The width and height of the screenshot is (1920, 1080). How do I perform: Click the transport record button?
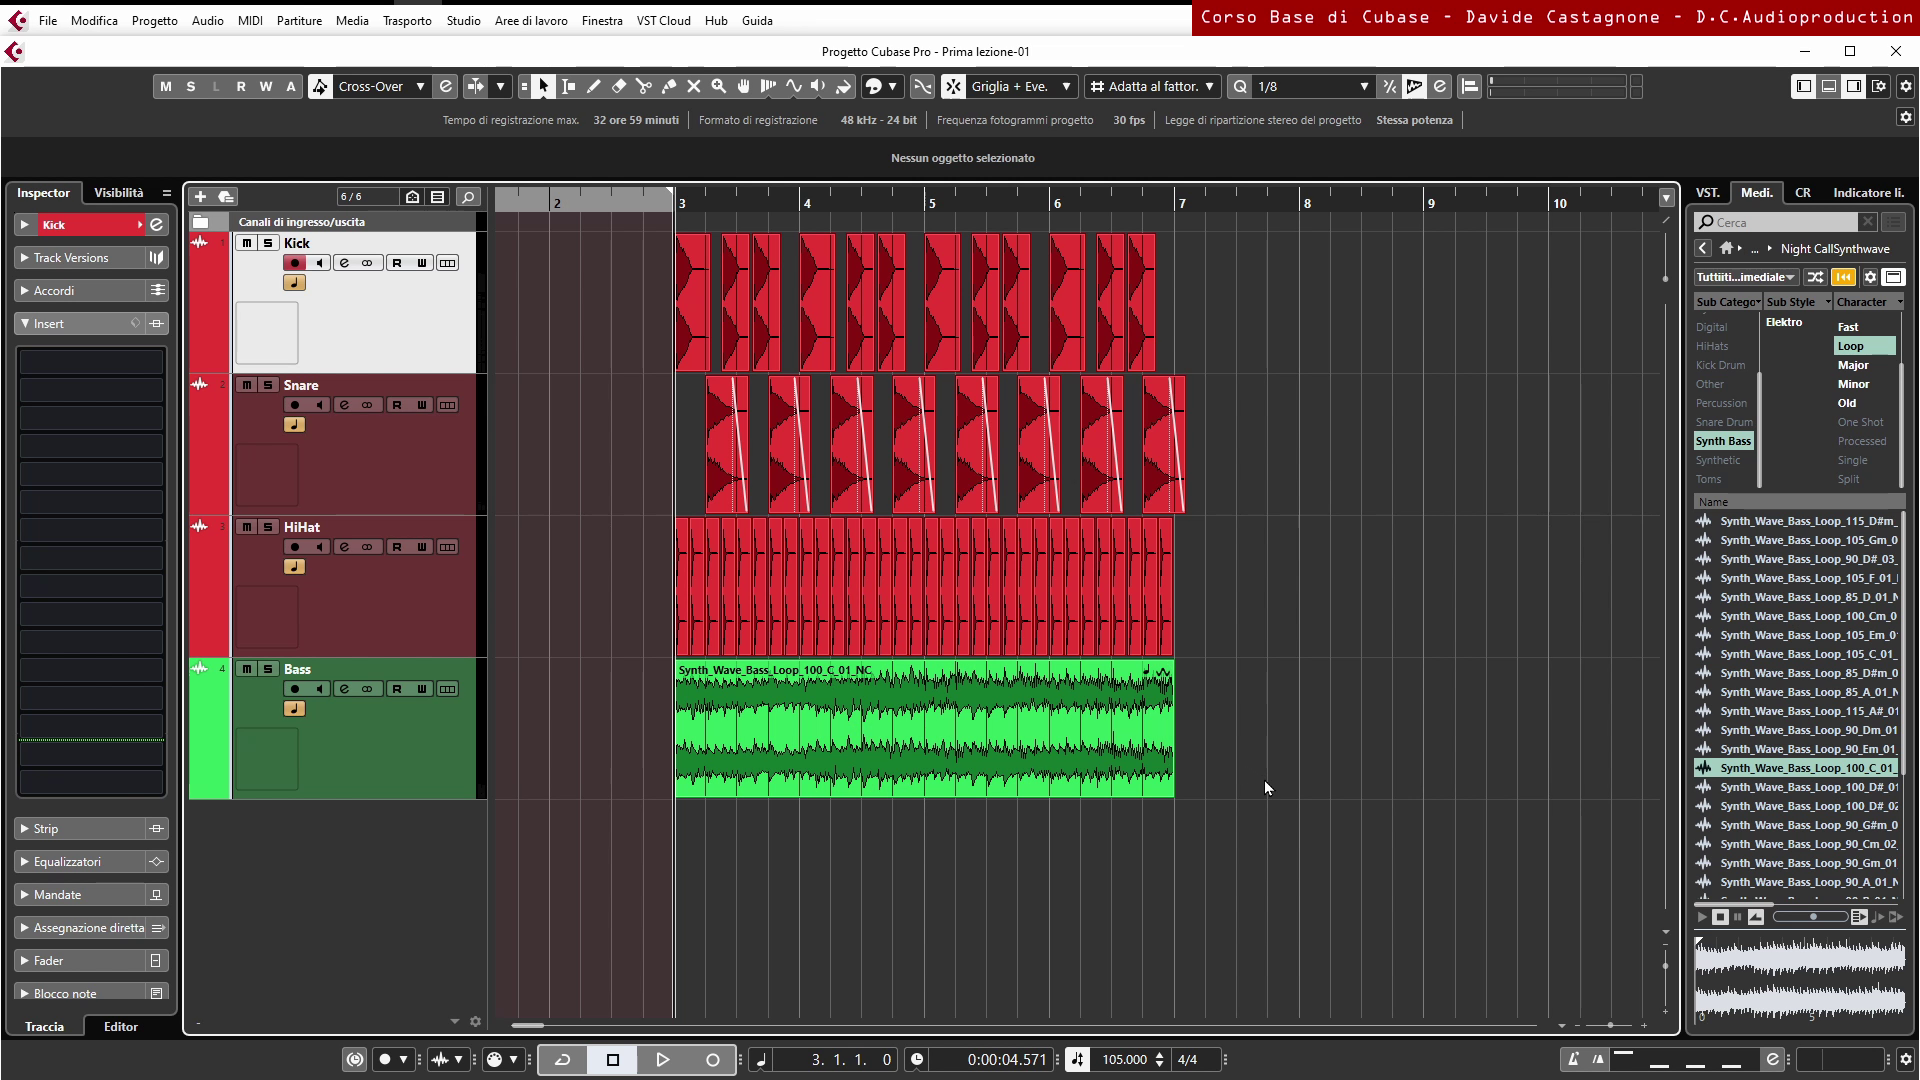[x=713, y=1060]
